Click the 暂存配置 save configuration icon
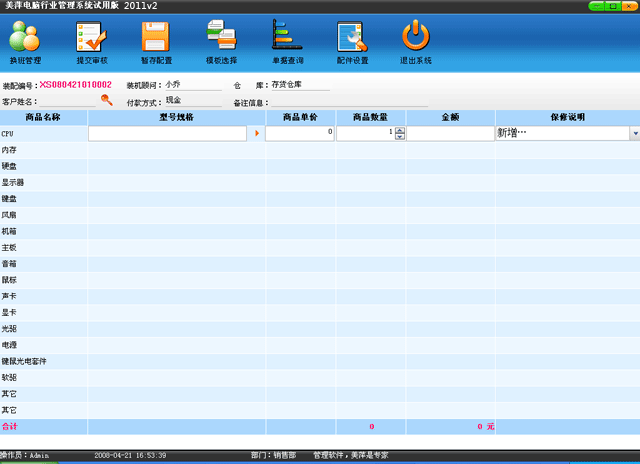Screen dimensions: 640x464 [156, 40]
